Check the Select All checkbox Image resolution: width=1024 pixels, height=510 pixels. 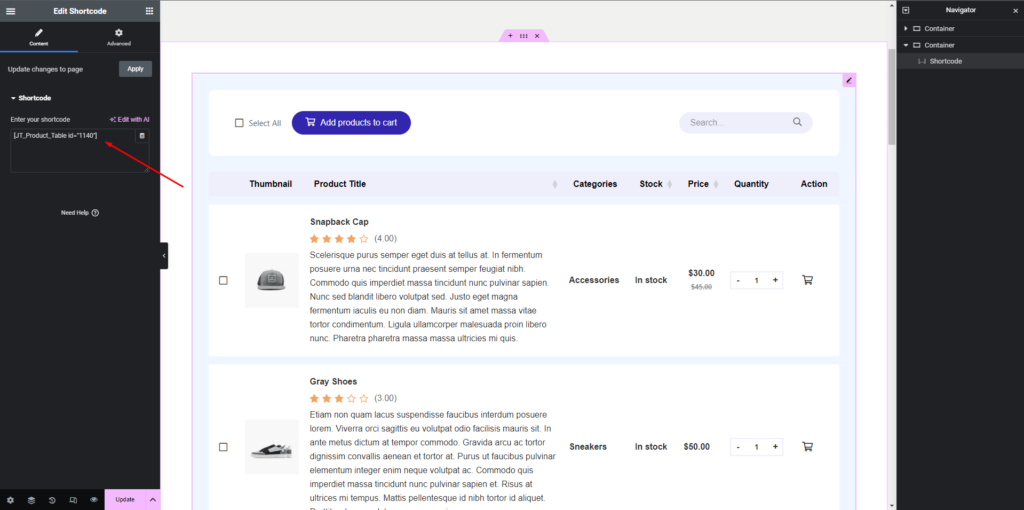coord(239,123)
